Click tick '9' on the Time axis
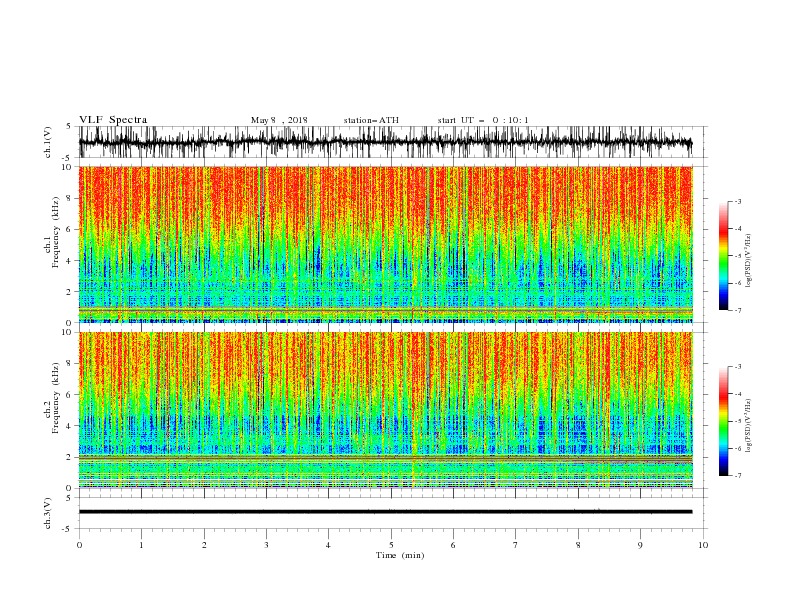The width and height of the screenshot is (792, 612). pyautogui.click(x=640, y=545)
